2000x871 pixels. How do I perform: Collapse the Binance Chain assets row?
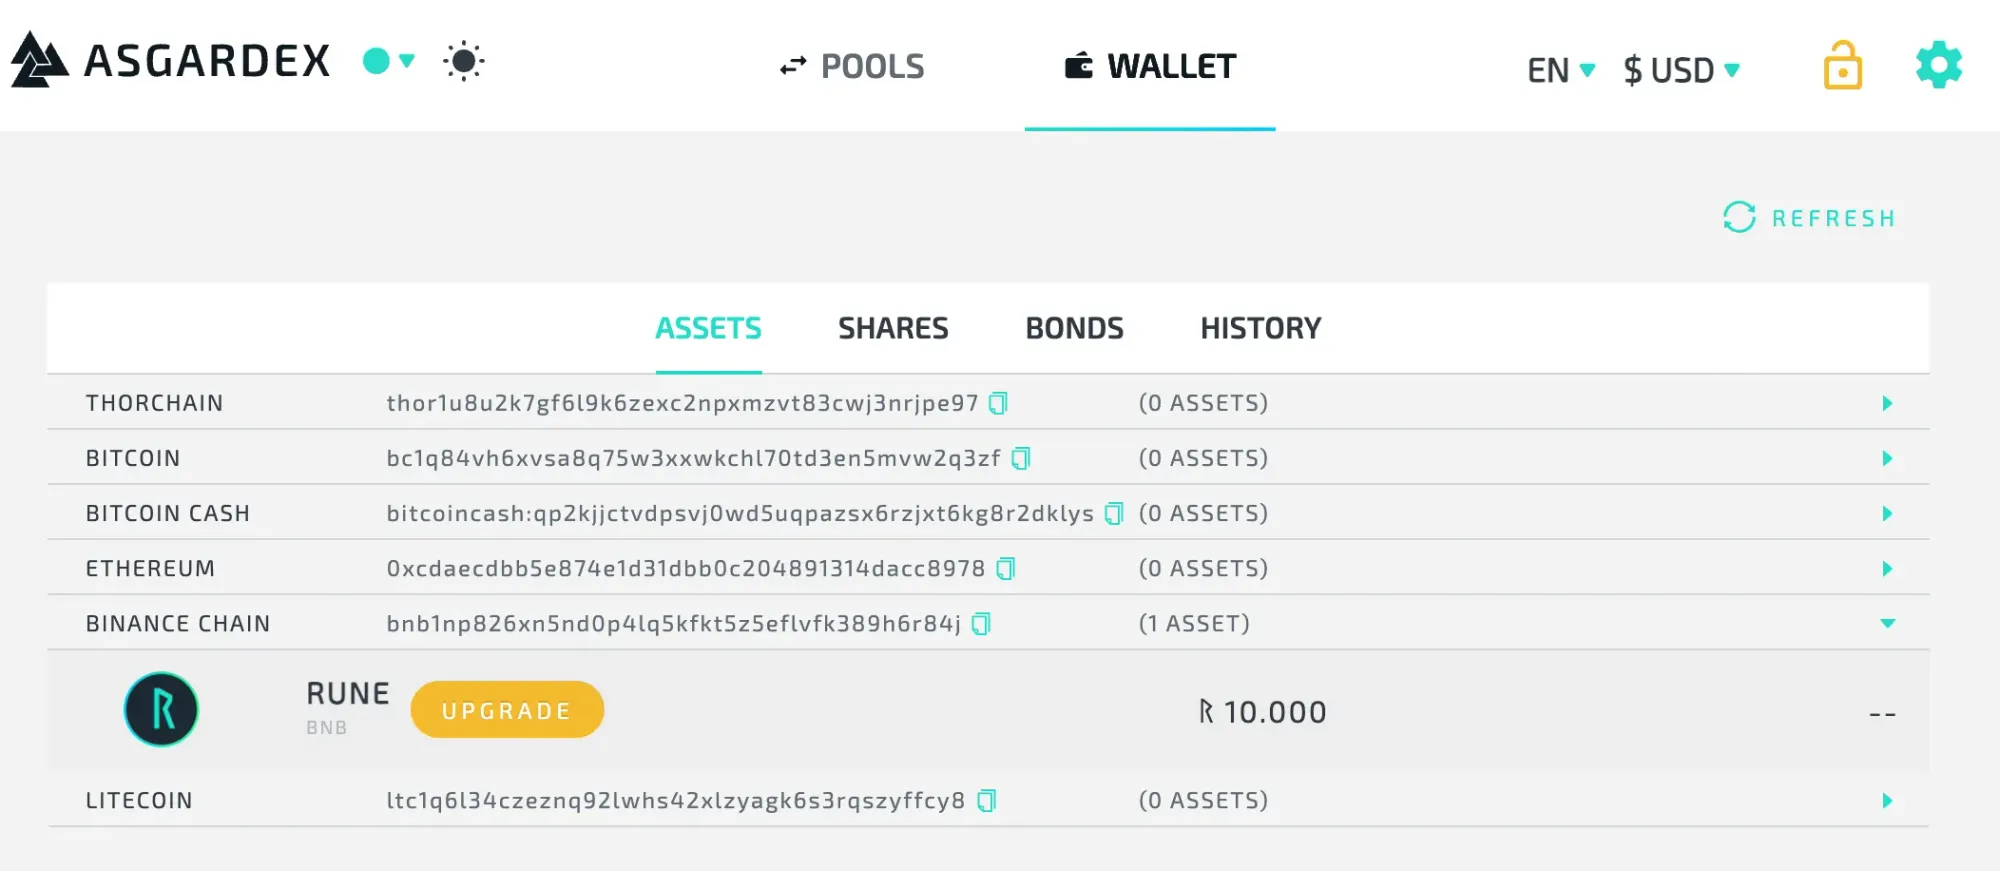pyautogui.click(x=1887, y=623)
